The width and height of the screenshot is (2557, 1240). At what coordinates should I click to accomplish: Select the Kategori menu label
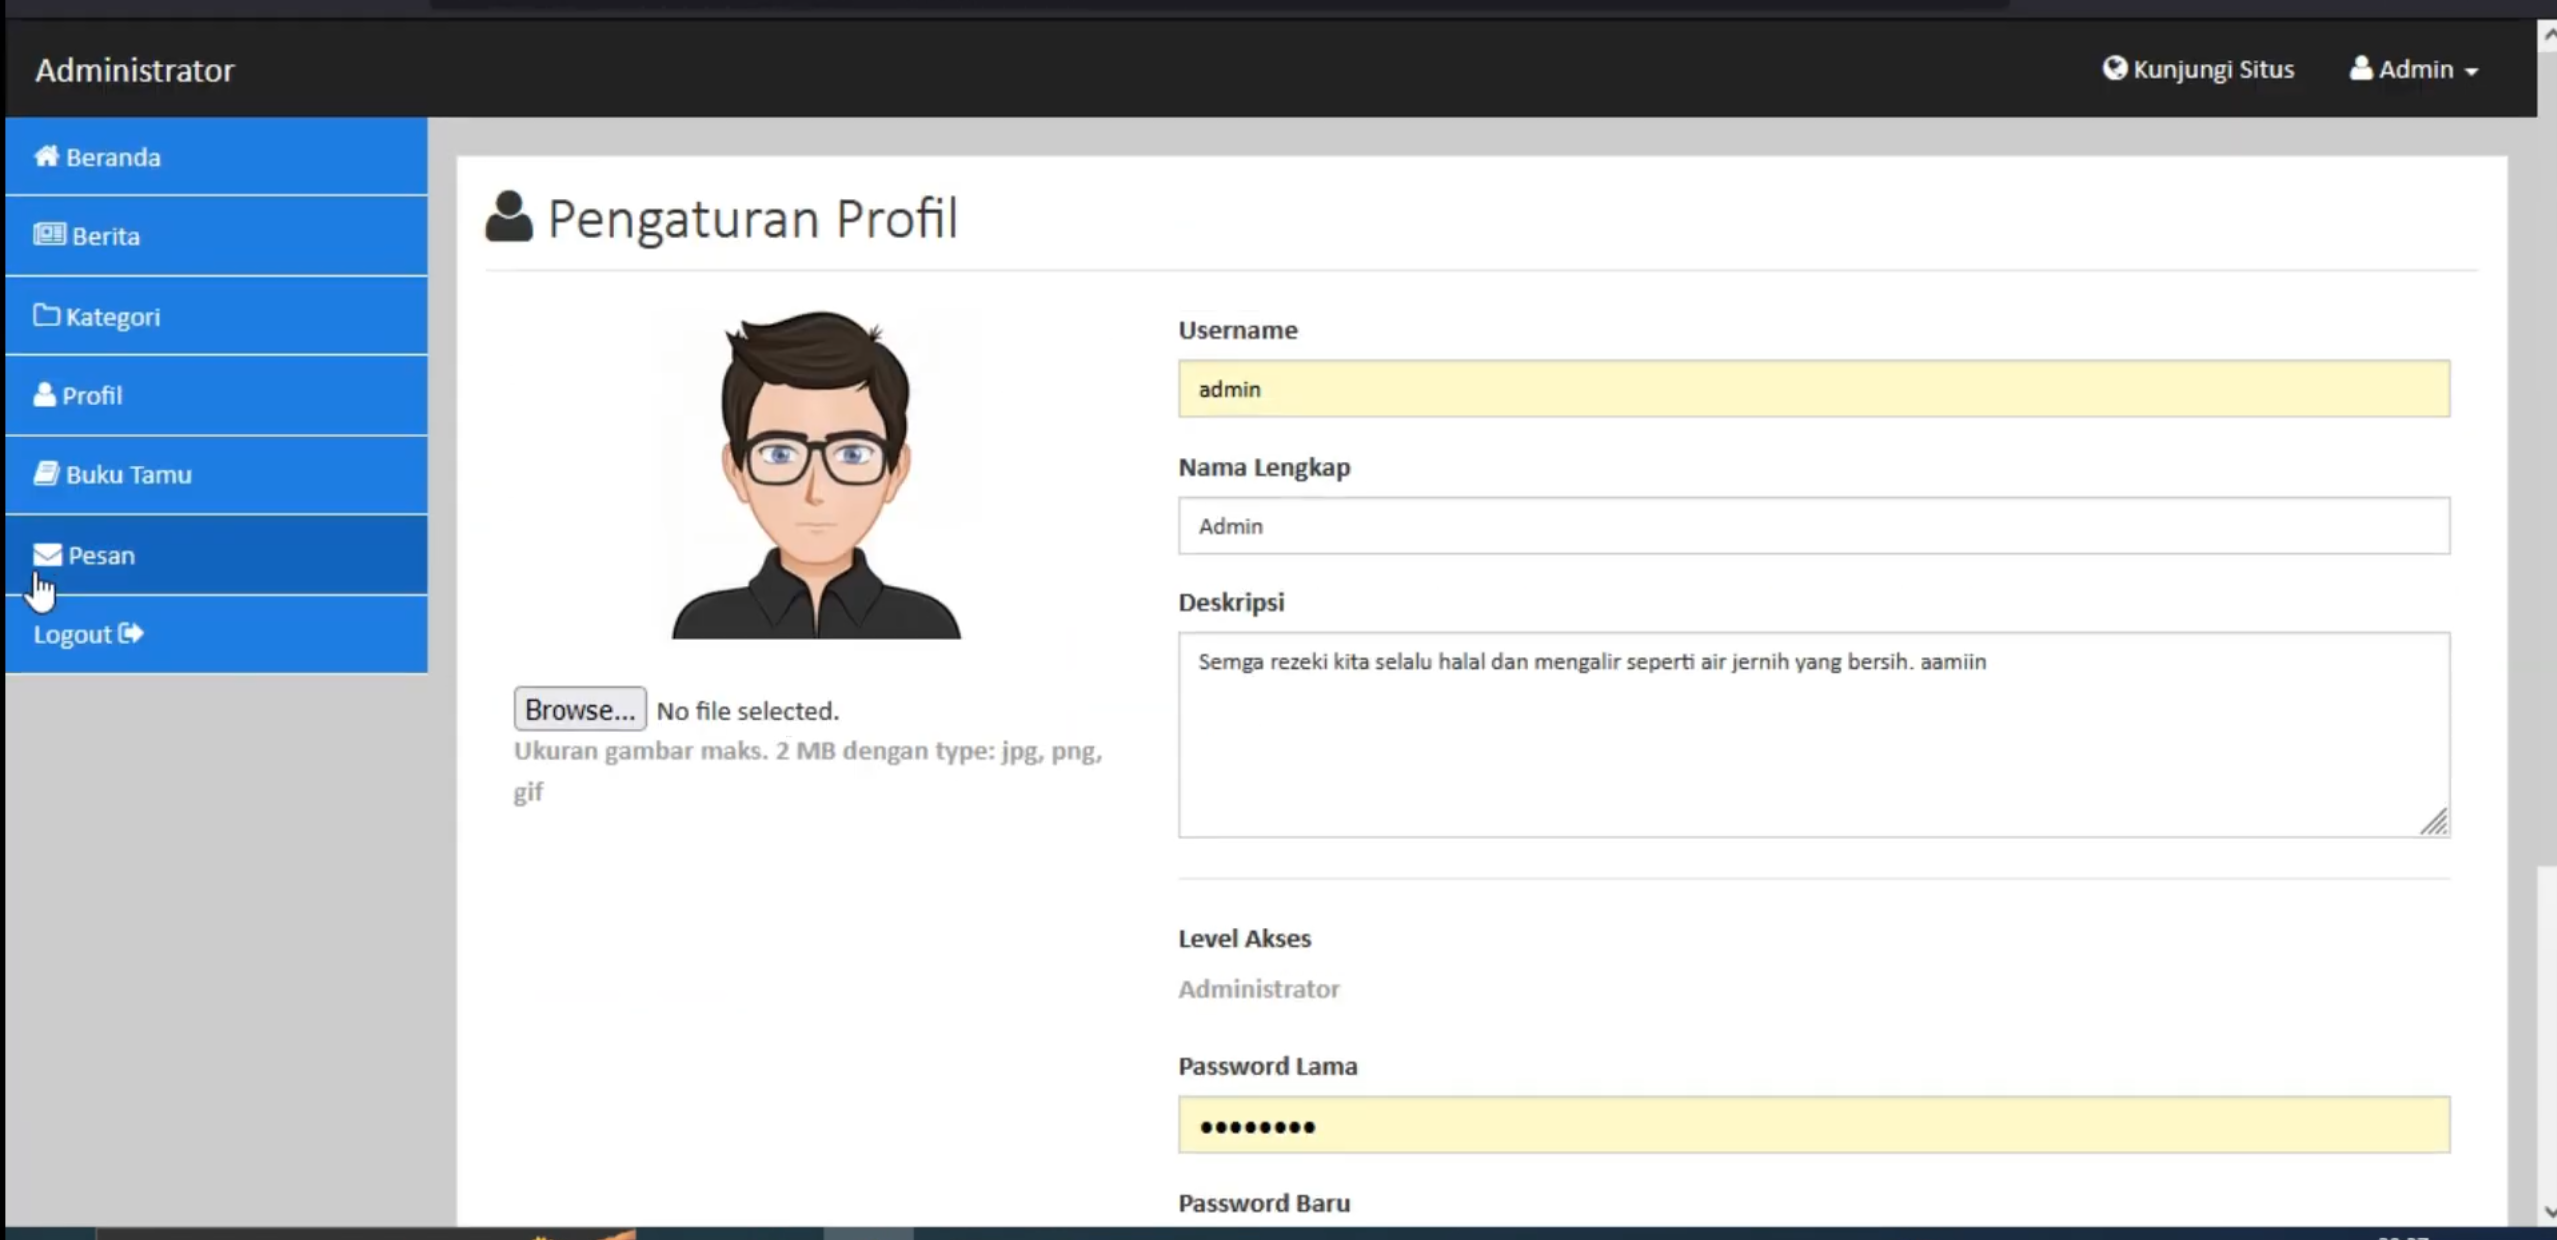pos(113,317)
